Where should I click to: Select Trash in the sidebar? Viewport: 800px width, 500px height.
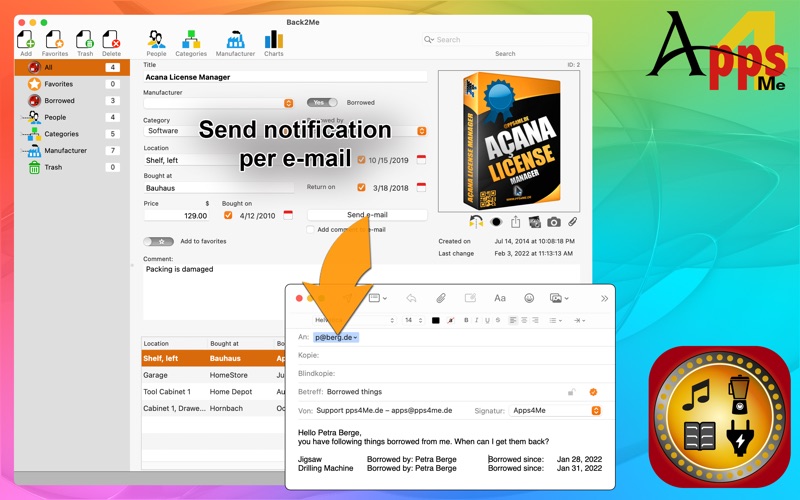click(72, 167)
